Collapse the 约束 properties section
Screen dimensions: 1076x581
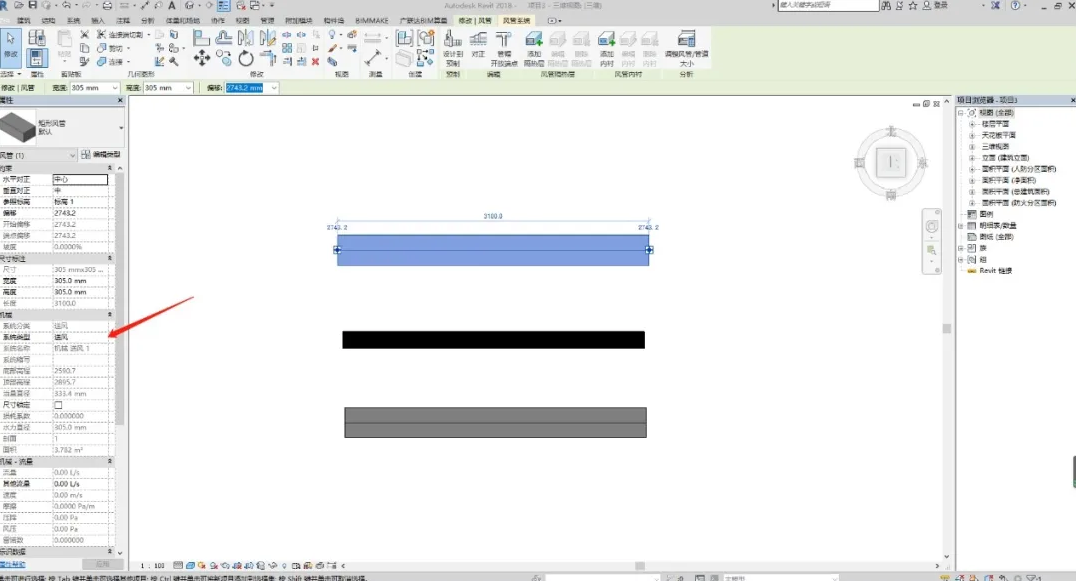109,168
